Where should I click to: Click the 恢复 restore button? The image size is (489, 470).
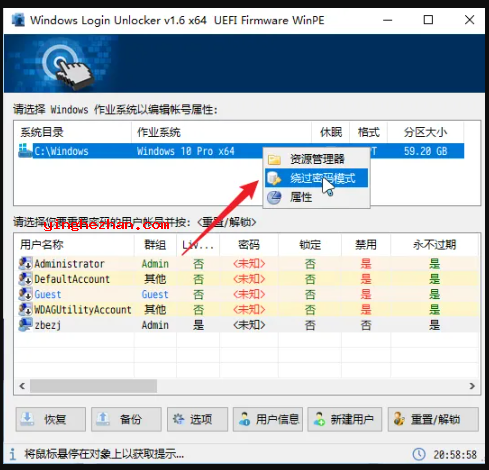coord(51,419)
